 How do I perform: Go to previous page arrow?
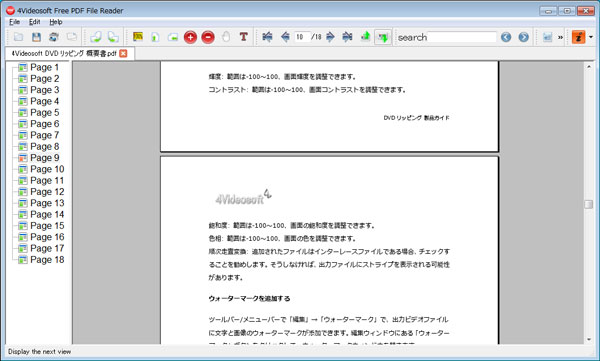[285, 37]
